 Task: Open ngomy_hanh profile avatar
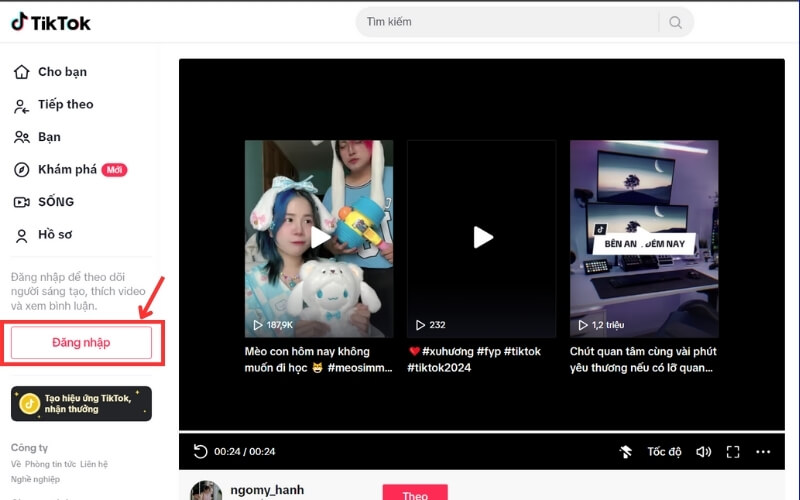point(206,491)
